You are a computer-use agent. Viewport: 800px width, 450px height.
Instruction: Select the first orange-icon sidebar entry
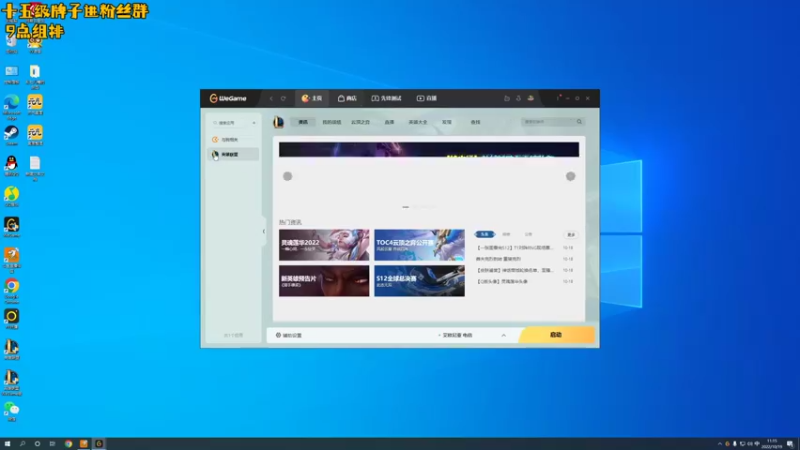pyautogui.click(x=233, y=139)
